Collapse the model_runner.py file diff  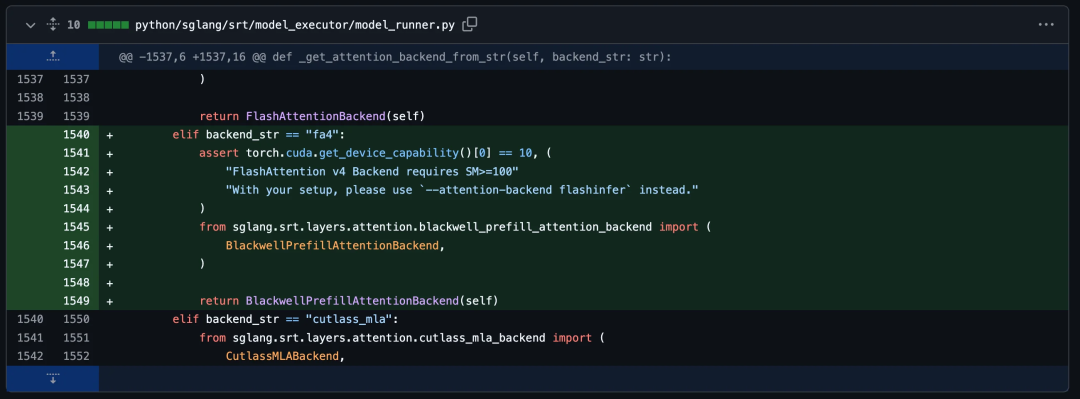[30, 25]
